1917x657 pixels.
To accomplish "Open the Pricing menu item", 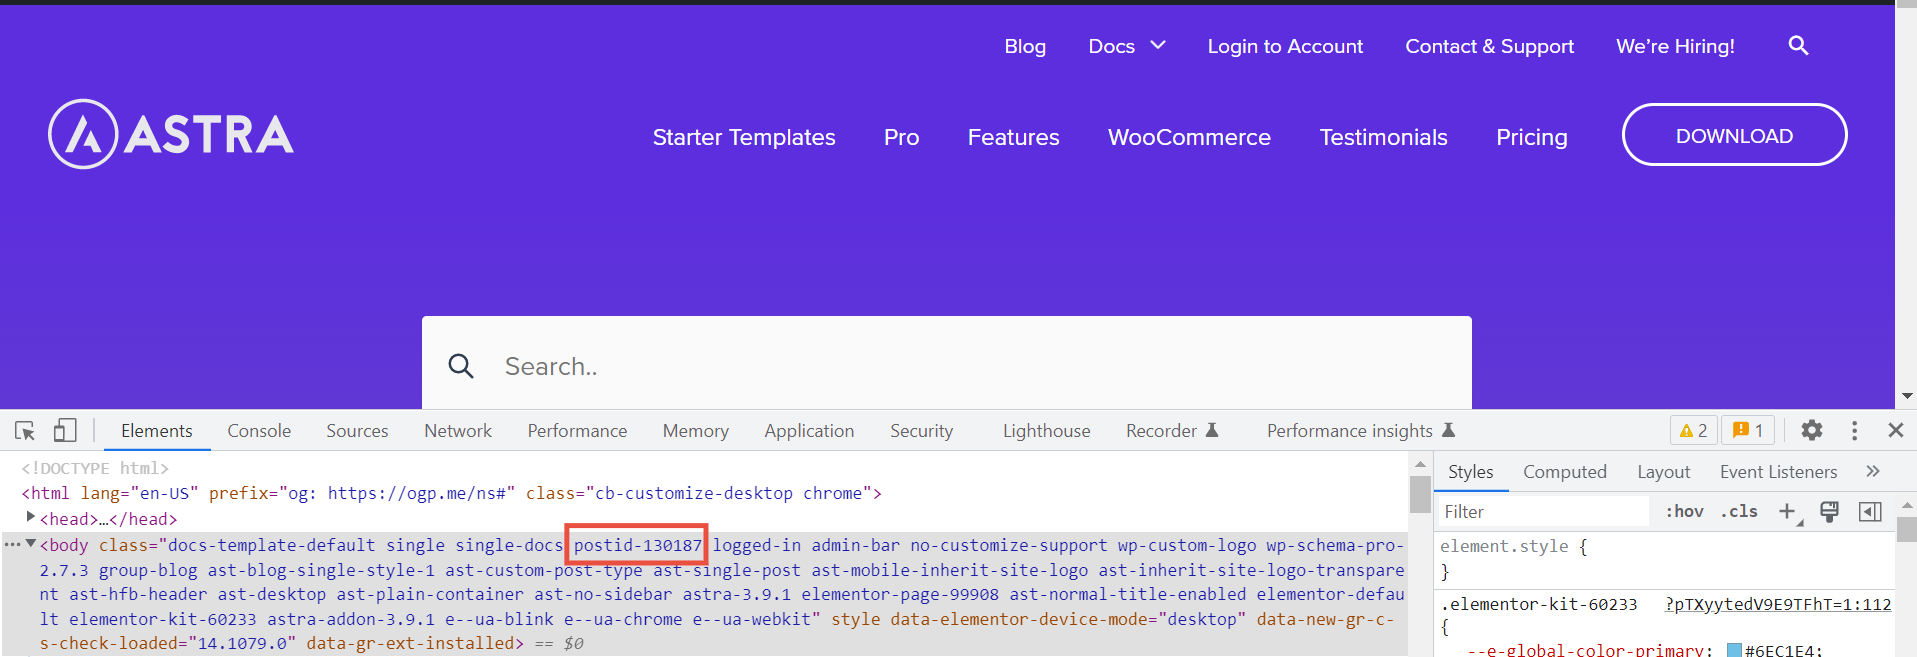I will click(1531, 137).
